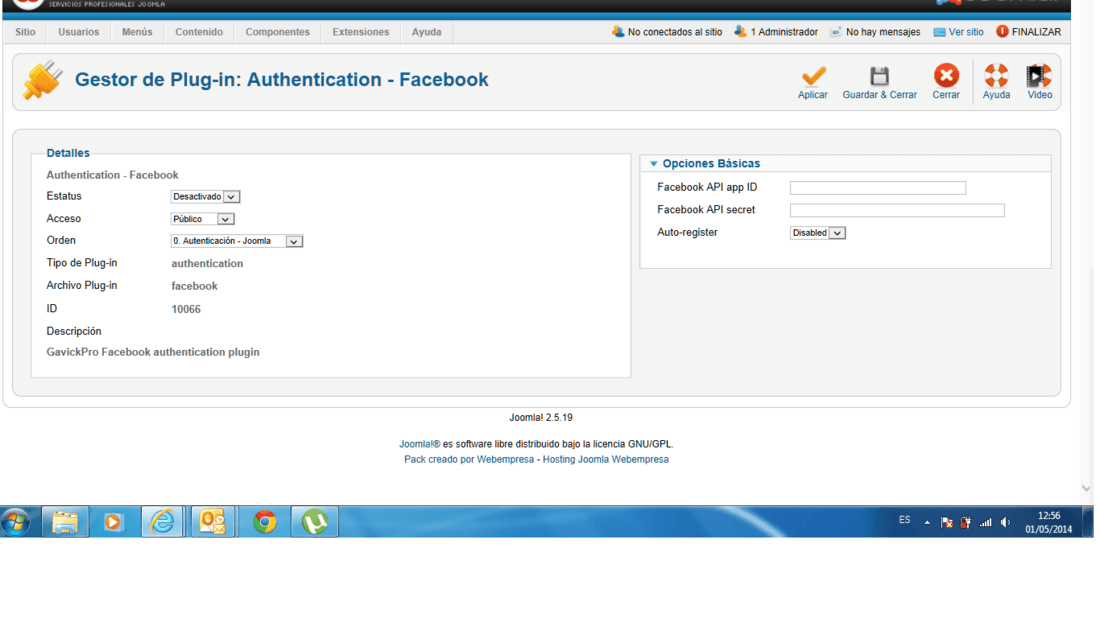Open the Video toolbar icon
The width and height of the screenshot is (1100, 618).
point(1039,75)
